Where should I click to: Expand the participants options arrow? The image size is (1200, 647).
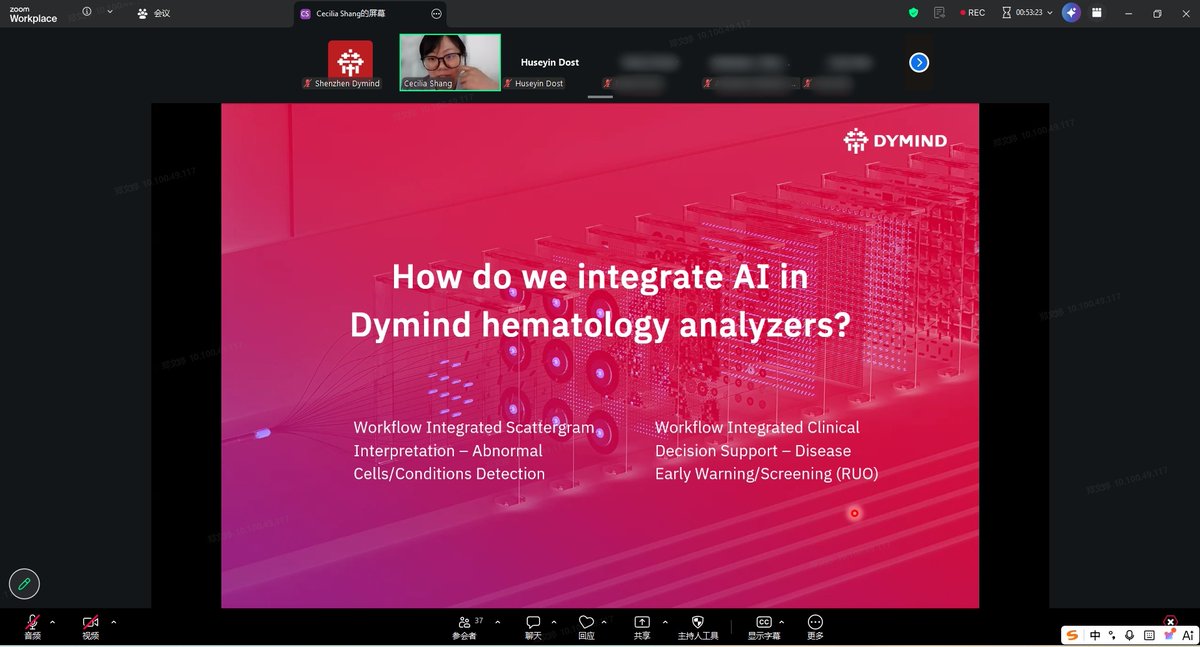click(497, 622)
